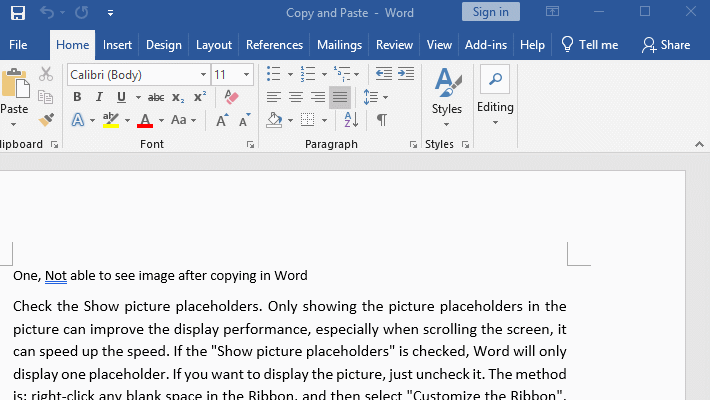Open the underline style dropdown arrow
The image size is (710, 400).
coord(138,97)
